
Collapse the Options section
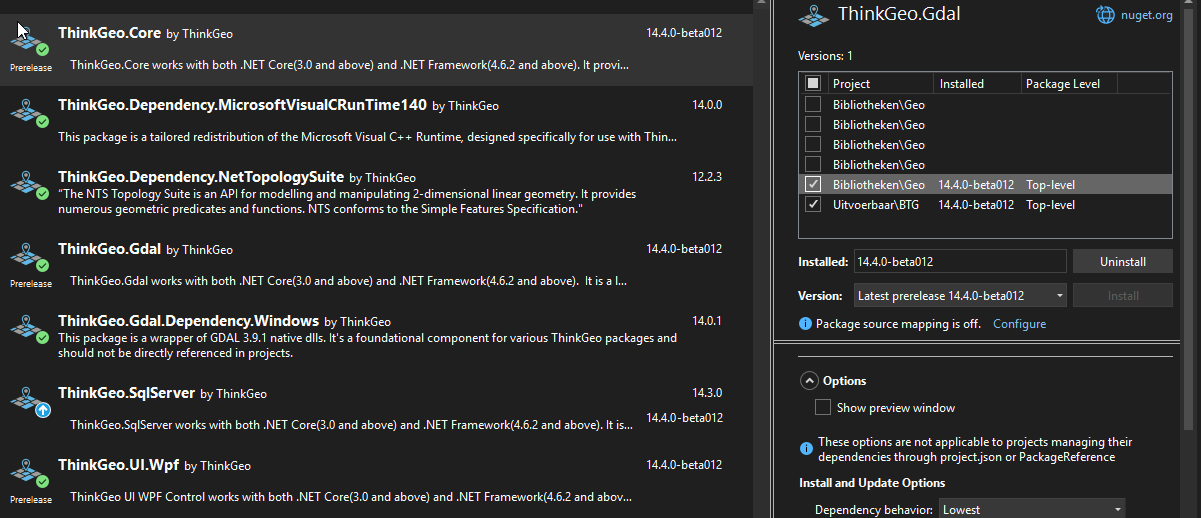pos(808,381)
